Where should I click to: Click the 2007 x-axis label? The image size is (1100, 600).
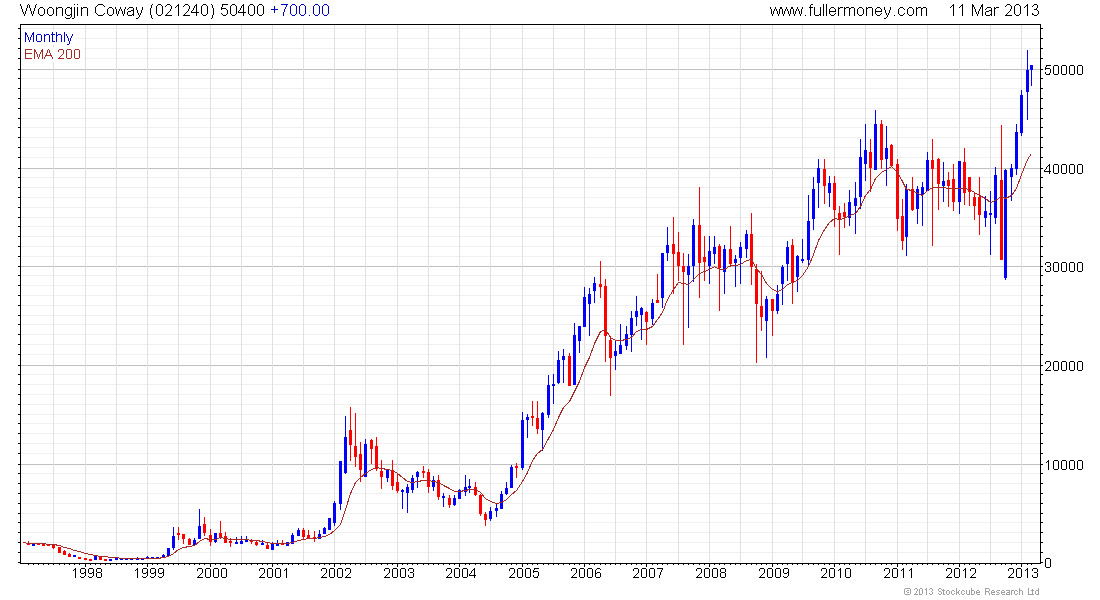point(648,573)
